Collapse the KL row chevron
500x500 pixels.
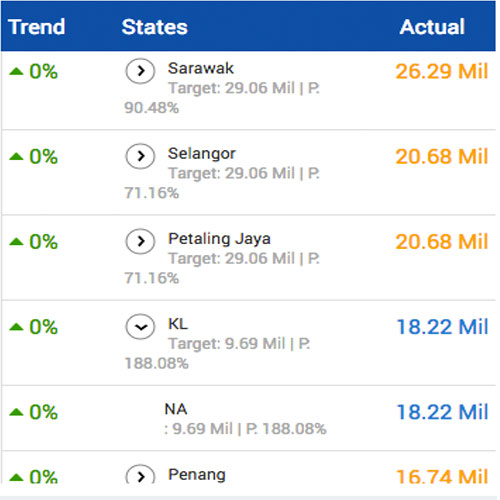click(140, 327)
